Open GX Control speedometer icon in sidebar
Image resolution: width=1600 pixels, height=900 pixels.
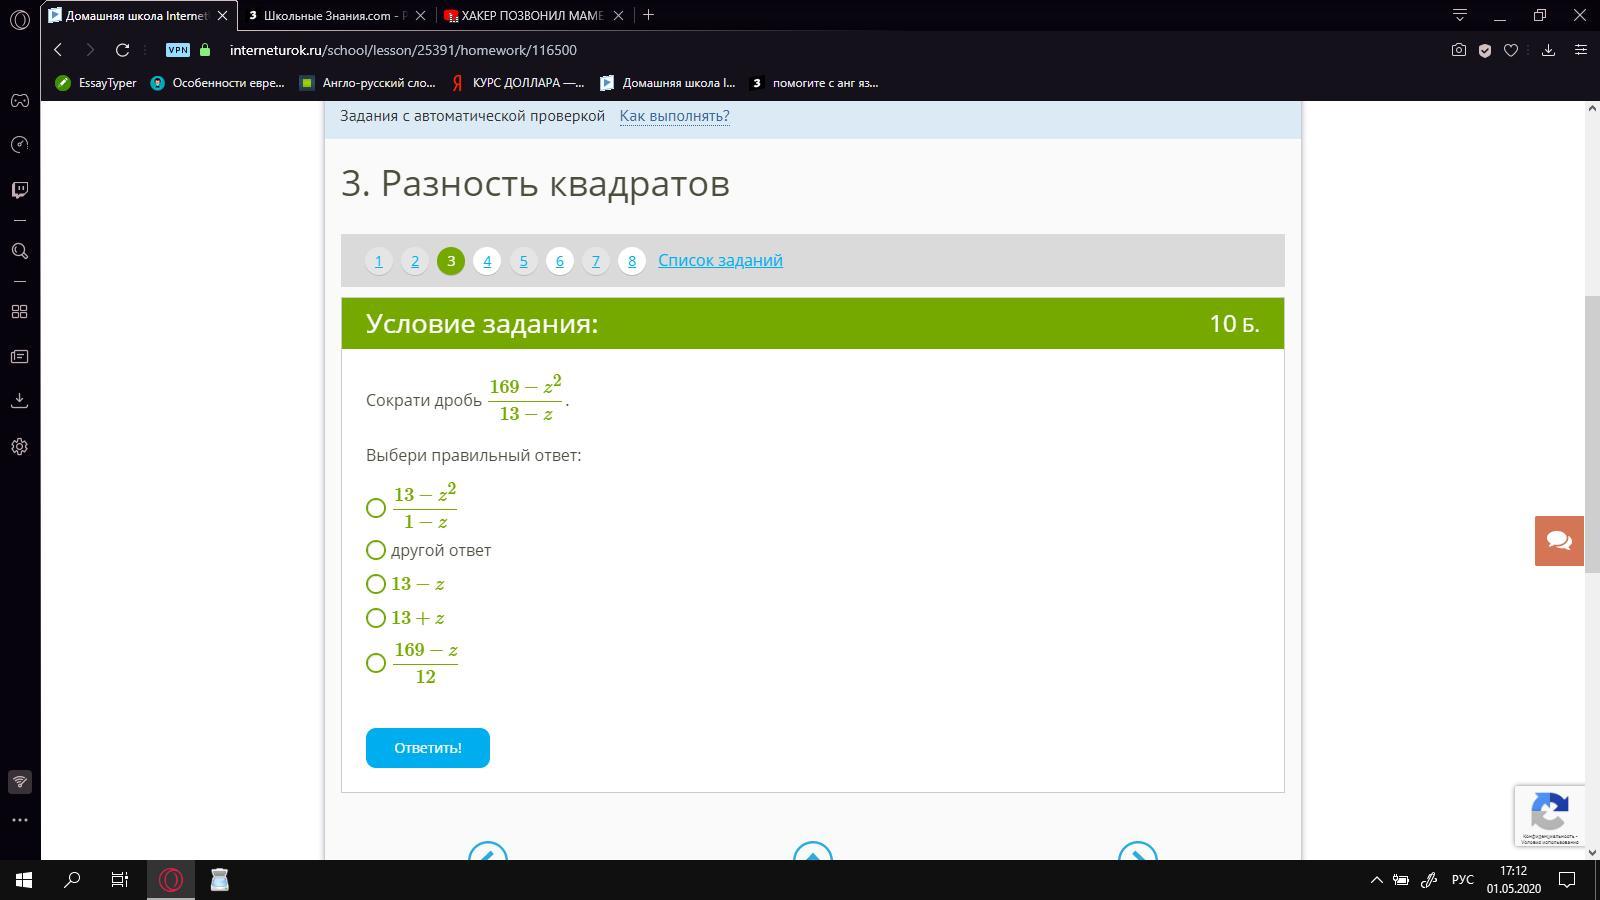19,145
